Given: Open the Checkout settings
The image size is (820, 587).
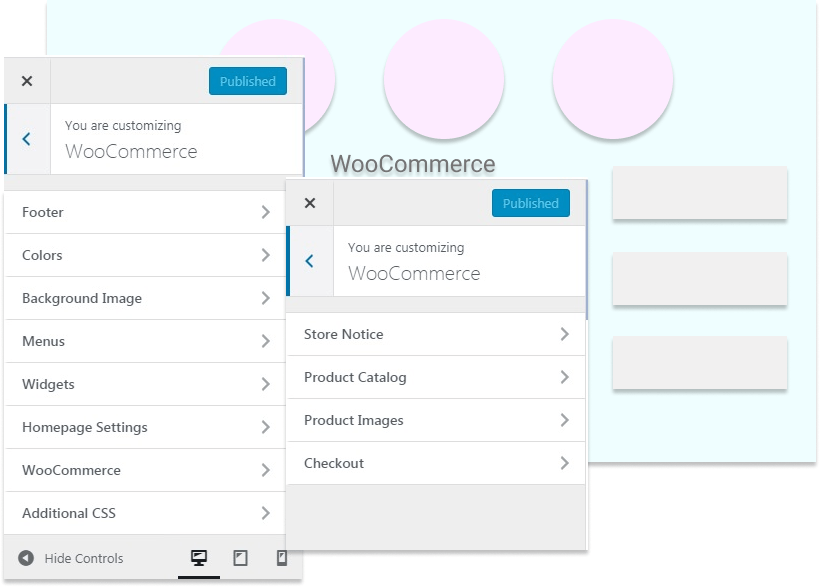Looking at the screenshot, I should [436, 463].
